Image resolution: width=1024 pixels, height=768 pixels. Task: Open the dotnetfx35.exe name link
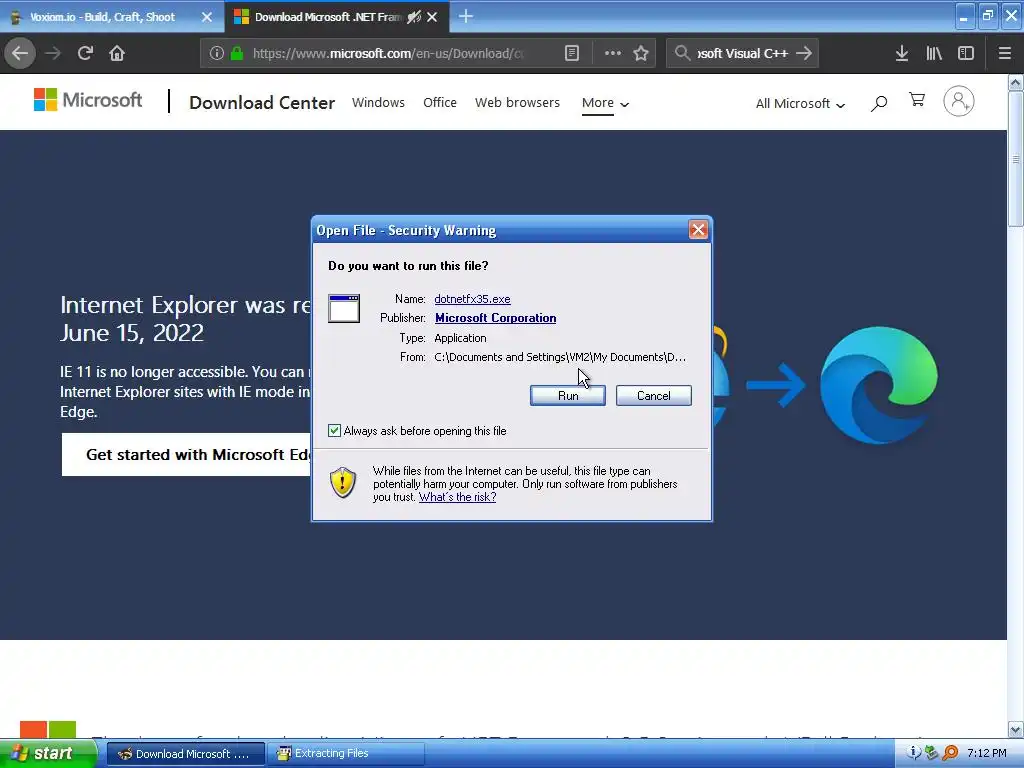point(472,298)
